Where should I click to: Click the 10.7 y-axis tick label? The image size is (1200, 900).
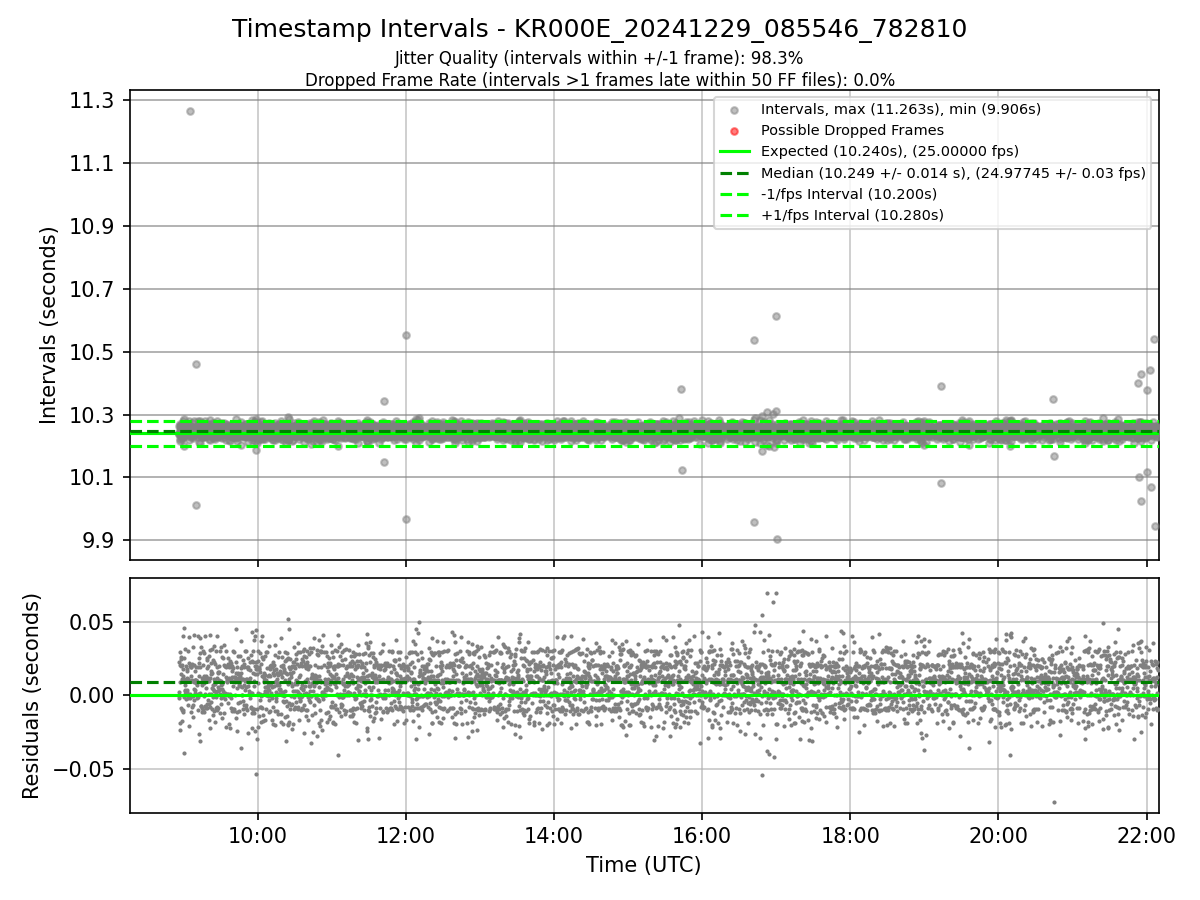[x=93, y=289]
